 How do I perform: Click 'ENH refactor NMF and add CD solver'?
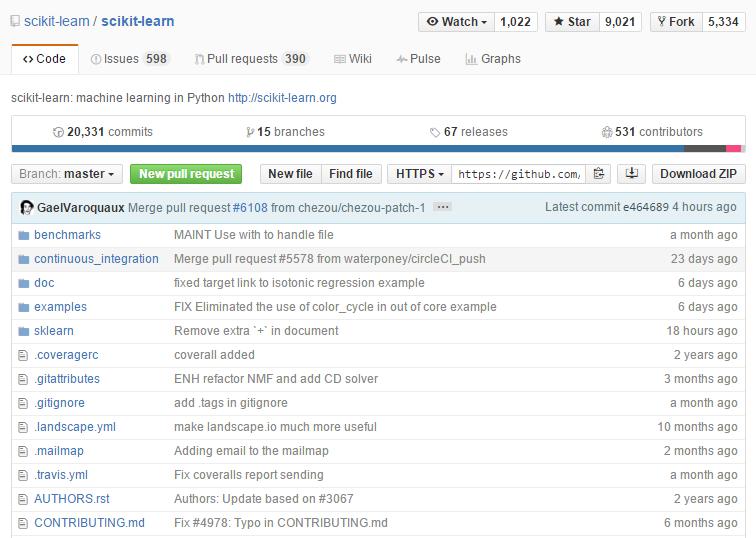point(276,379)
